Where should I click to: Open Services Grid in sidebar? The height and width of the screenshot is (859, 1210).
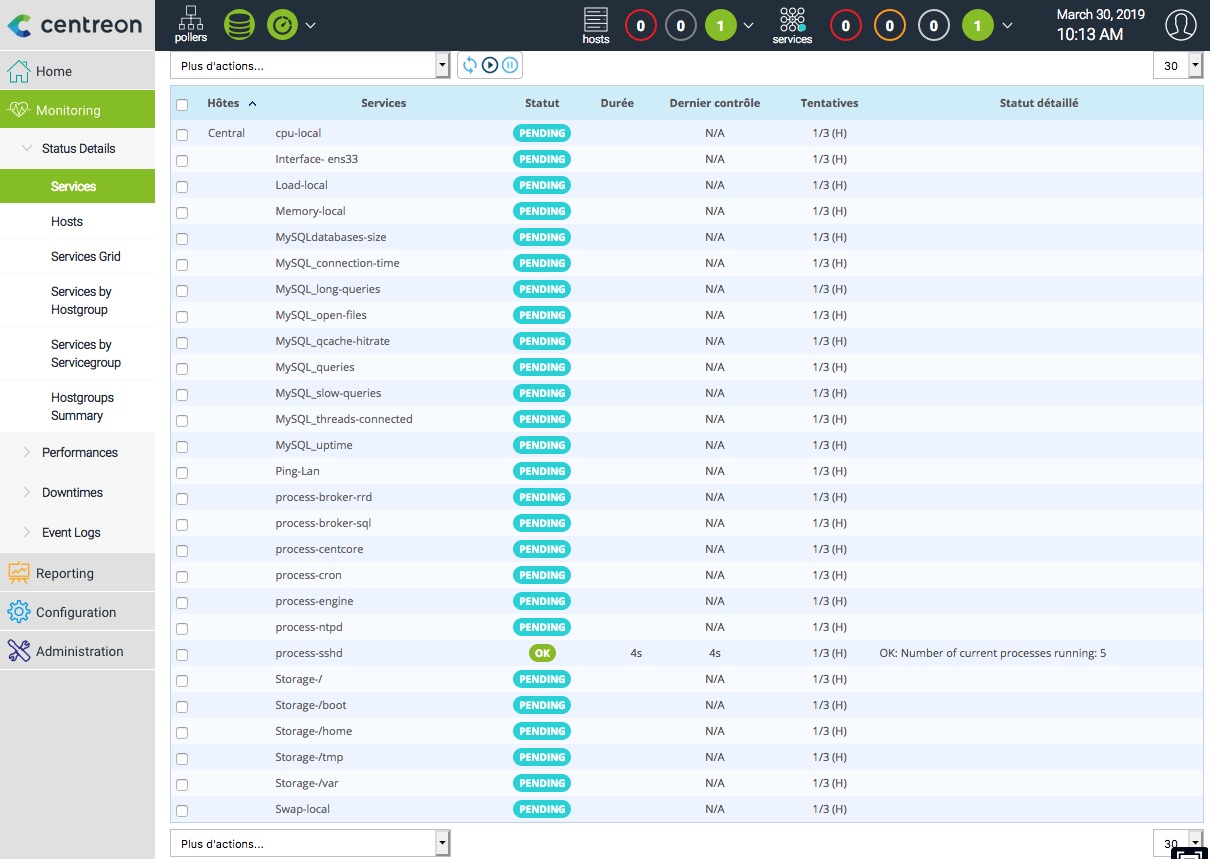click(86, 257)
